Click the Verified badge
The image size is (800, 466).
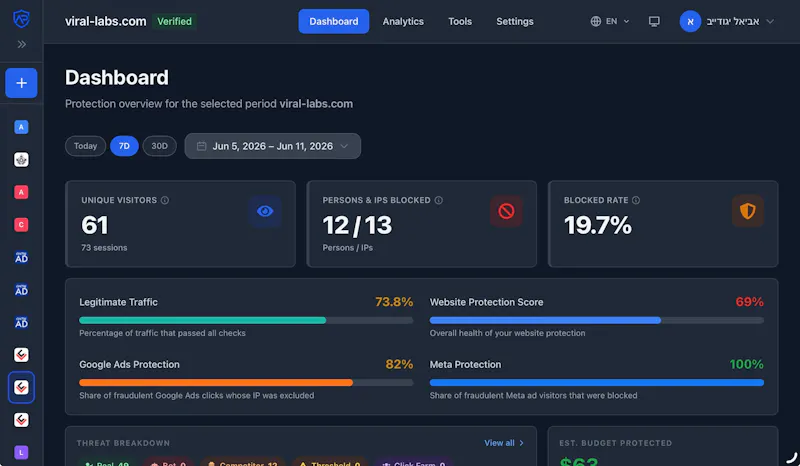tap(174, 21)
